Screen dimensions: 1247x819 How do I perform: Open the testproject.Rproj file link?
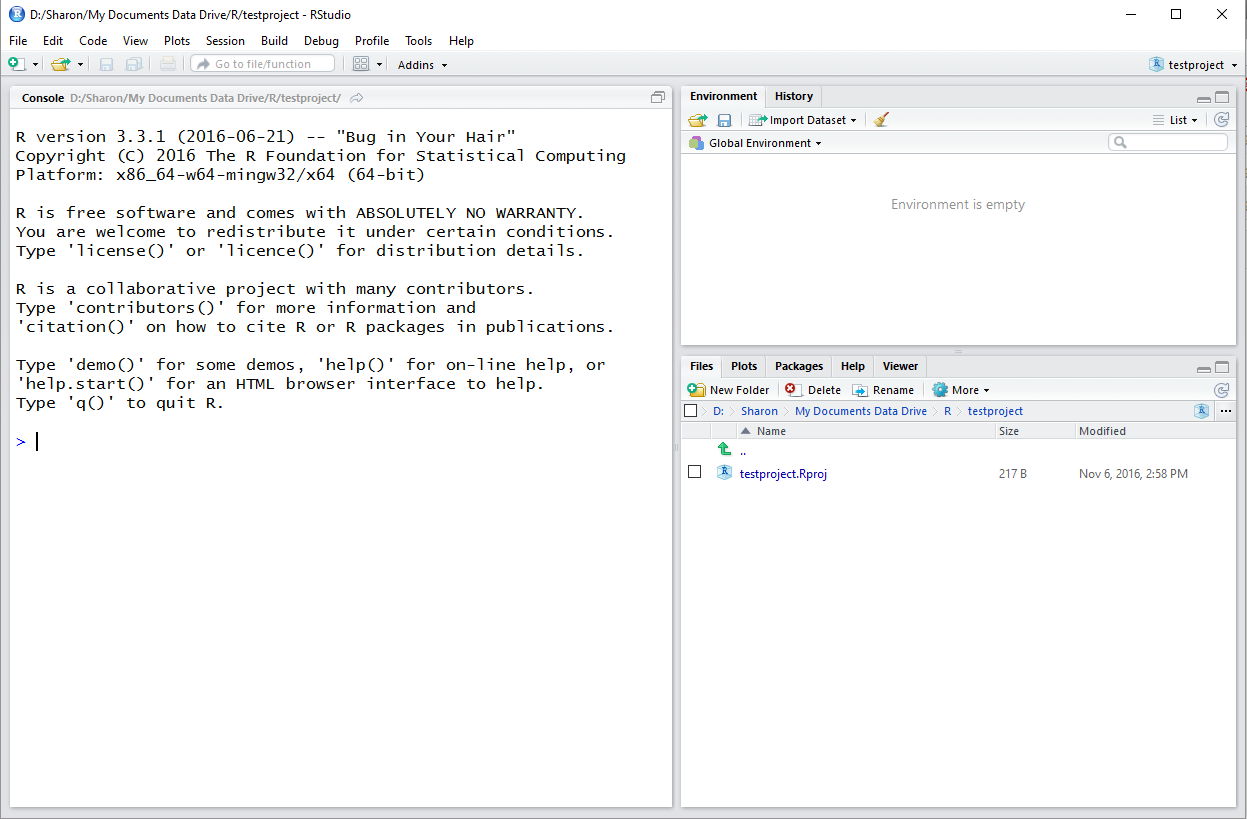[783, 474]
